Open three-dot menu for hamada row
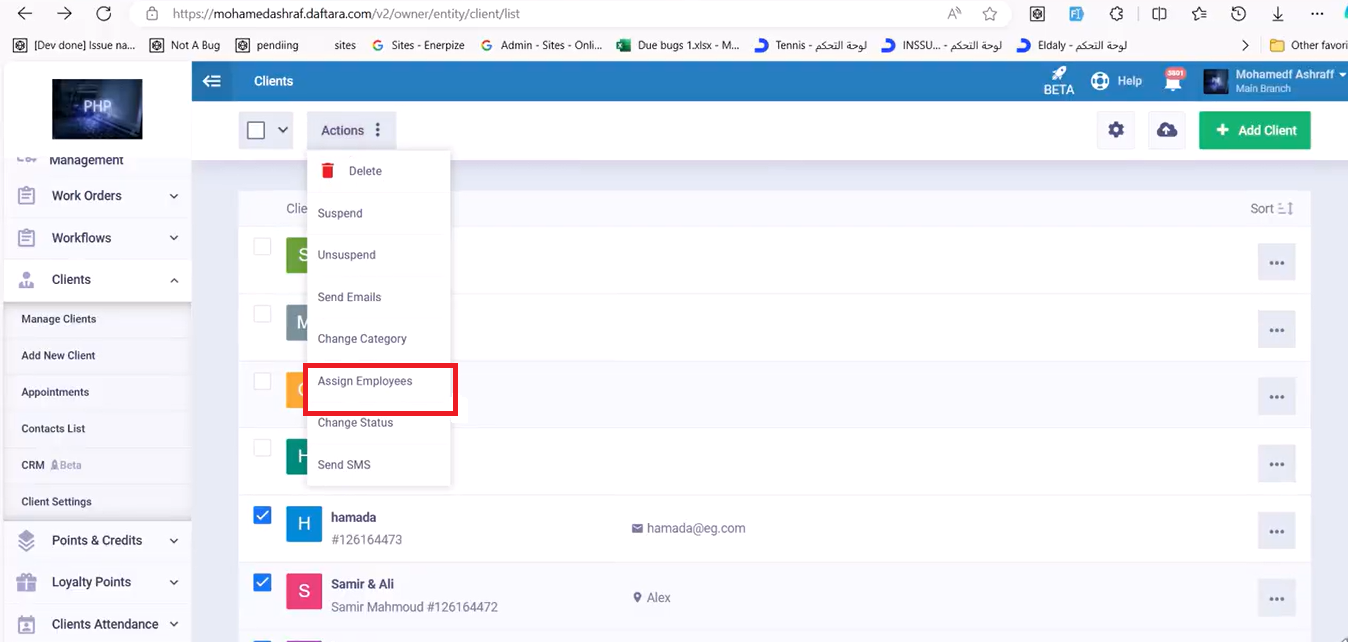The height and width of the screenshot is (642, 1348). (1276, 531)
